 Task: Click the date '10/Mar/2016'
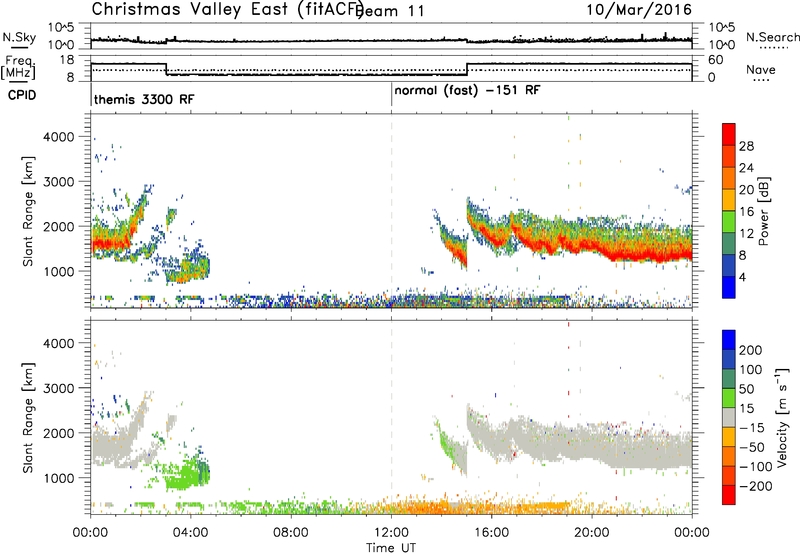[639, 10]
